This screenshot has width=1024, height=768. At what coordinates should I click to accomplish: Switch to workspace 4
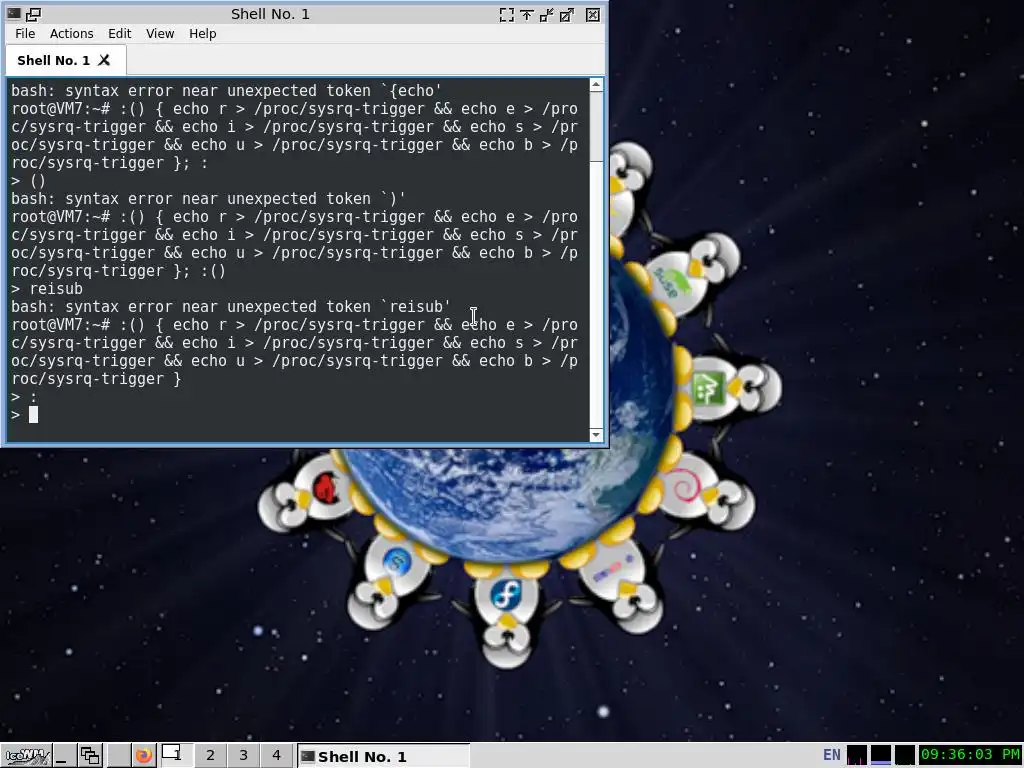click(x=276, y=756)
